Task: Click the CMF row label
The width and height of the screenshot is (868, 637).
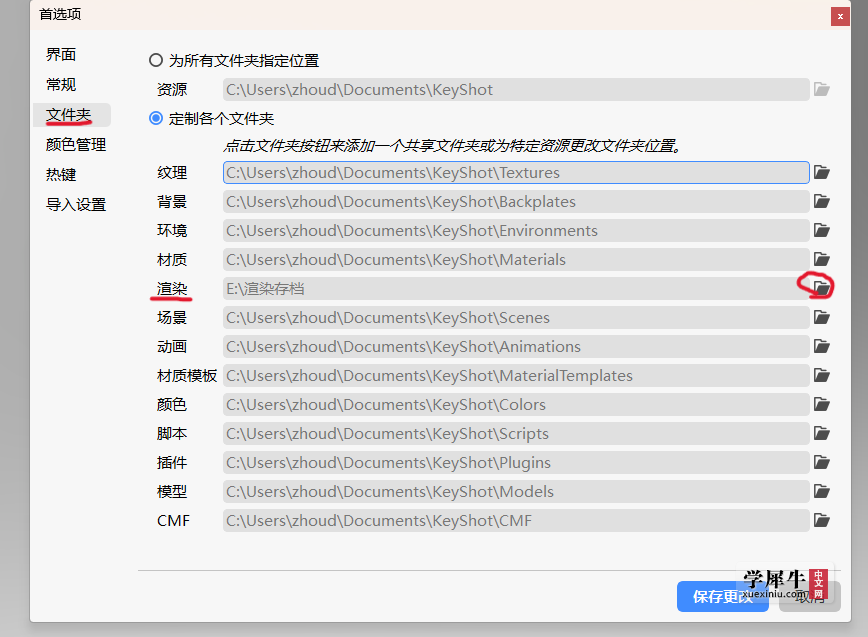Action: [173, 520]
